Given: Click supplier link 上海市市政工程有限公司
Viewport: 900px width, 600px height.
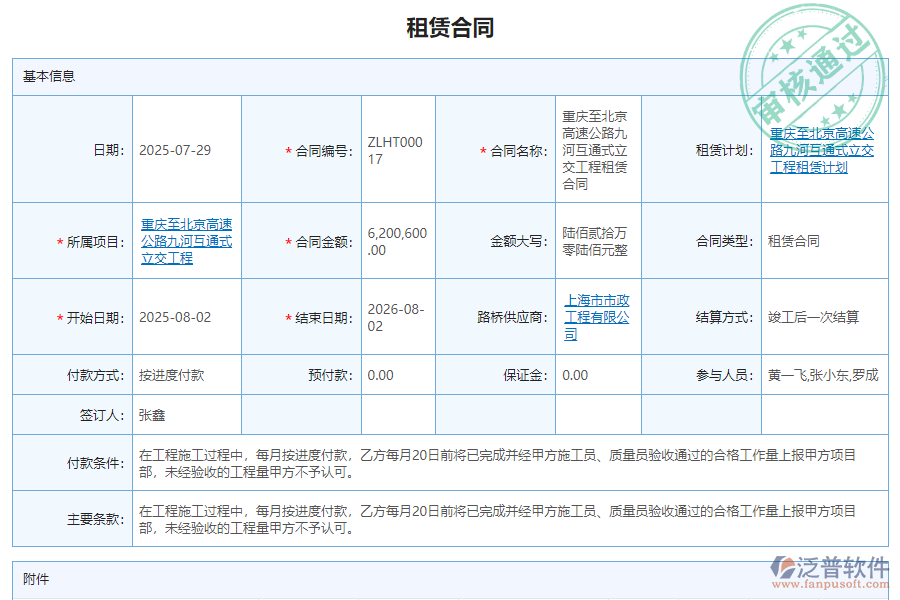Looking at the screenshot, I should (x=594, y=317).
